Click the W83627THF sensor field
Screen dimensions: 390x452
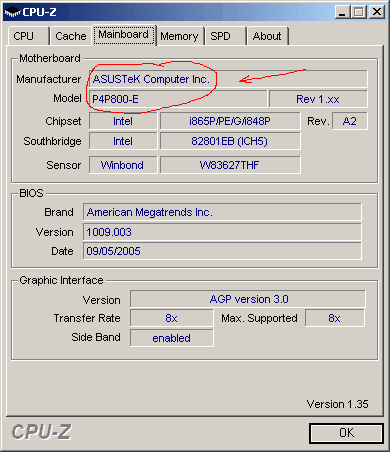230,165
